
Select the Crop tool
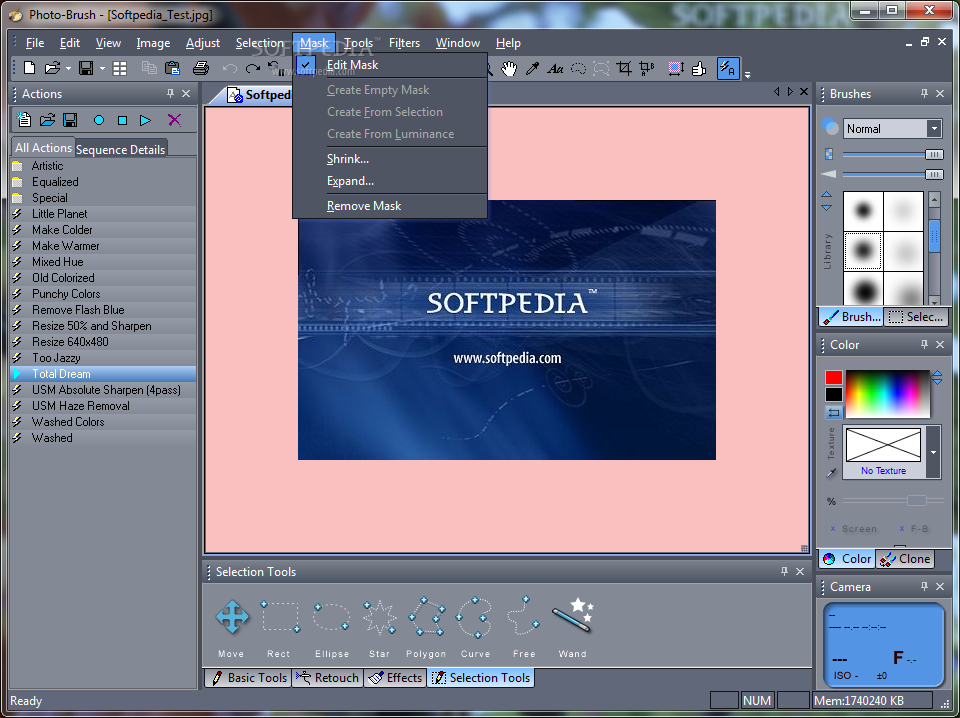(624, 68)
